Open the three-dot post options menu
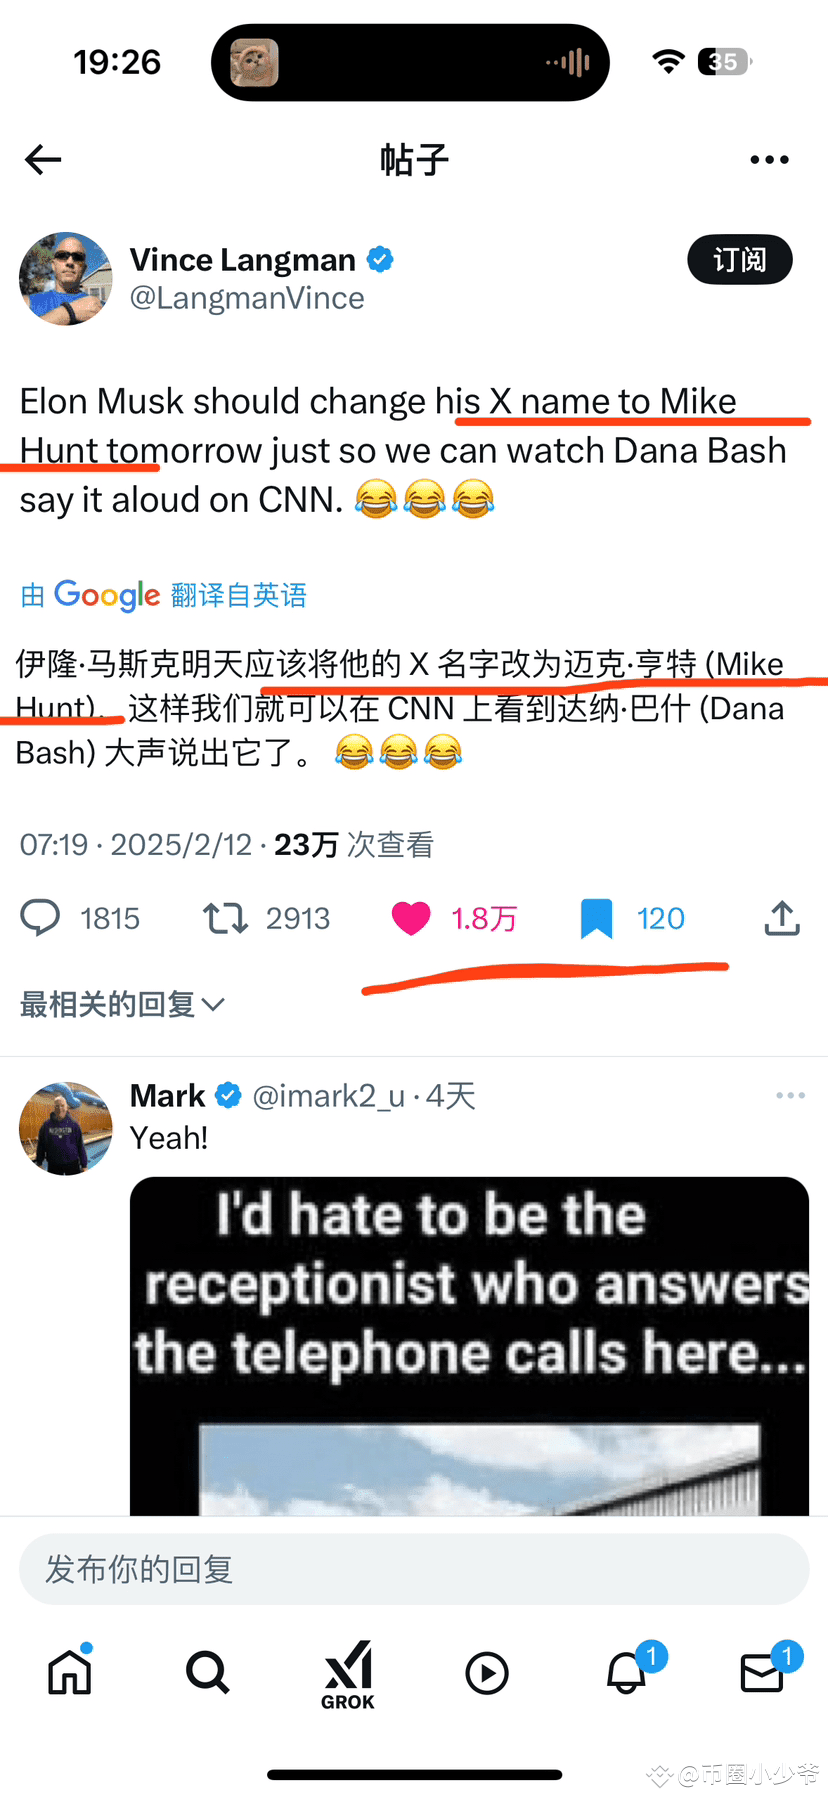The image size is (828, 1797). coord(769,159)
